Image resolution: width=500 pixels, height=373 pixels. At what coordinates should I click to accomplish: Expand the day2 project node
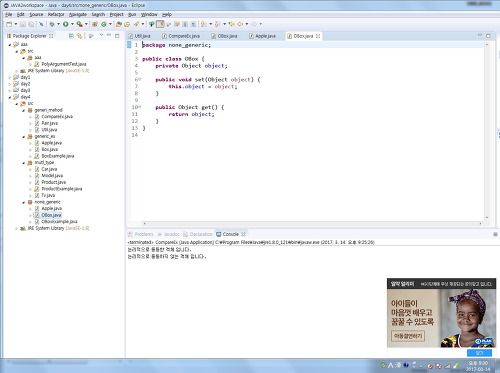[10, 84]
